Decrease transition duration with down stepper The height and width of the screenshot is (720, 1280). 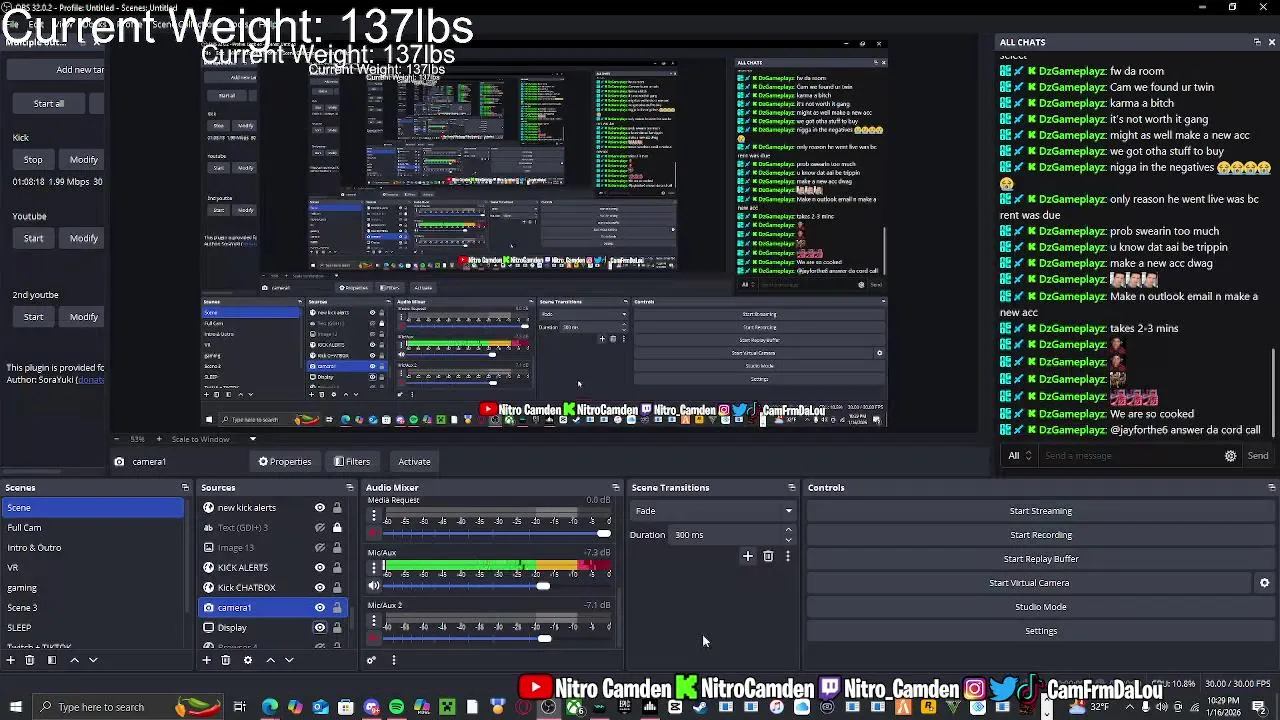pos(788,539)
